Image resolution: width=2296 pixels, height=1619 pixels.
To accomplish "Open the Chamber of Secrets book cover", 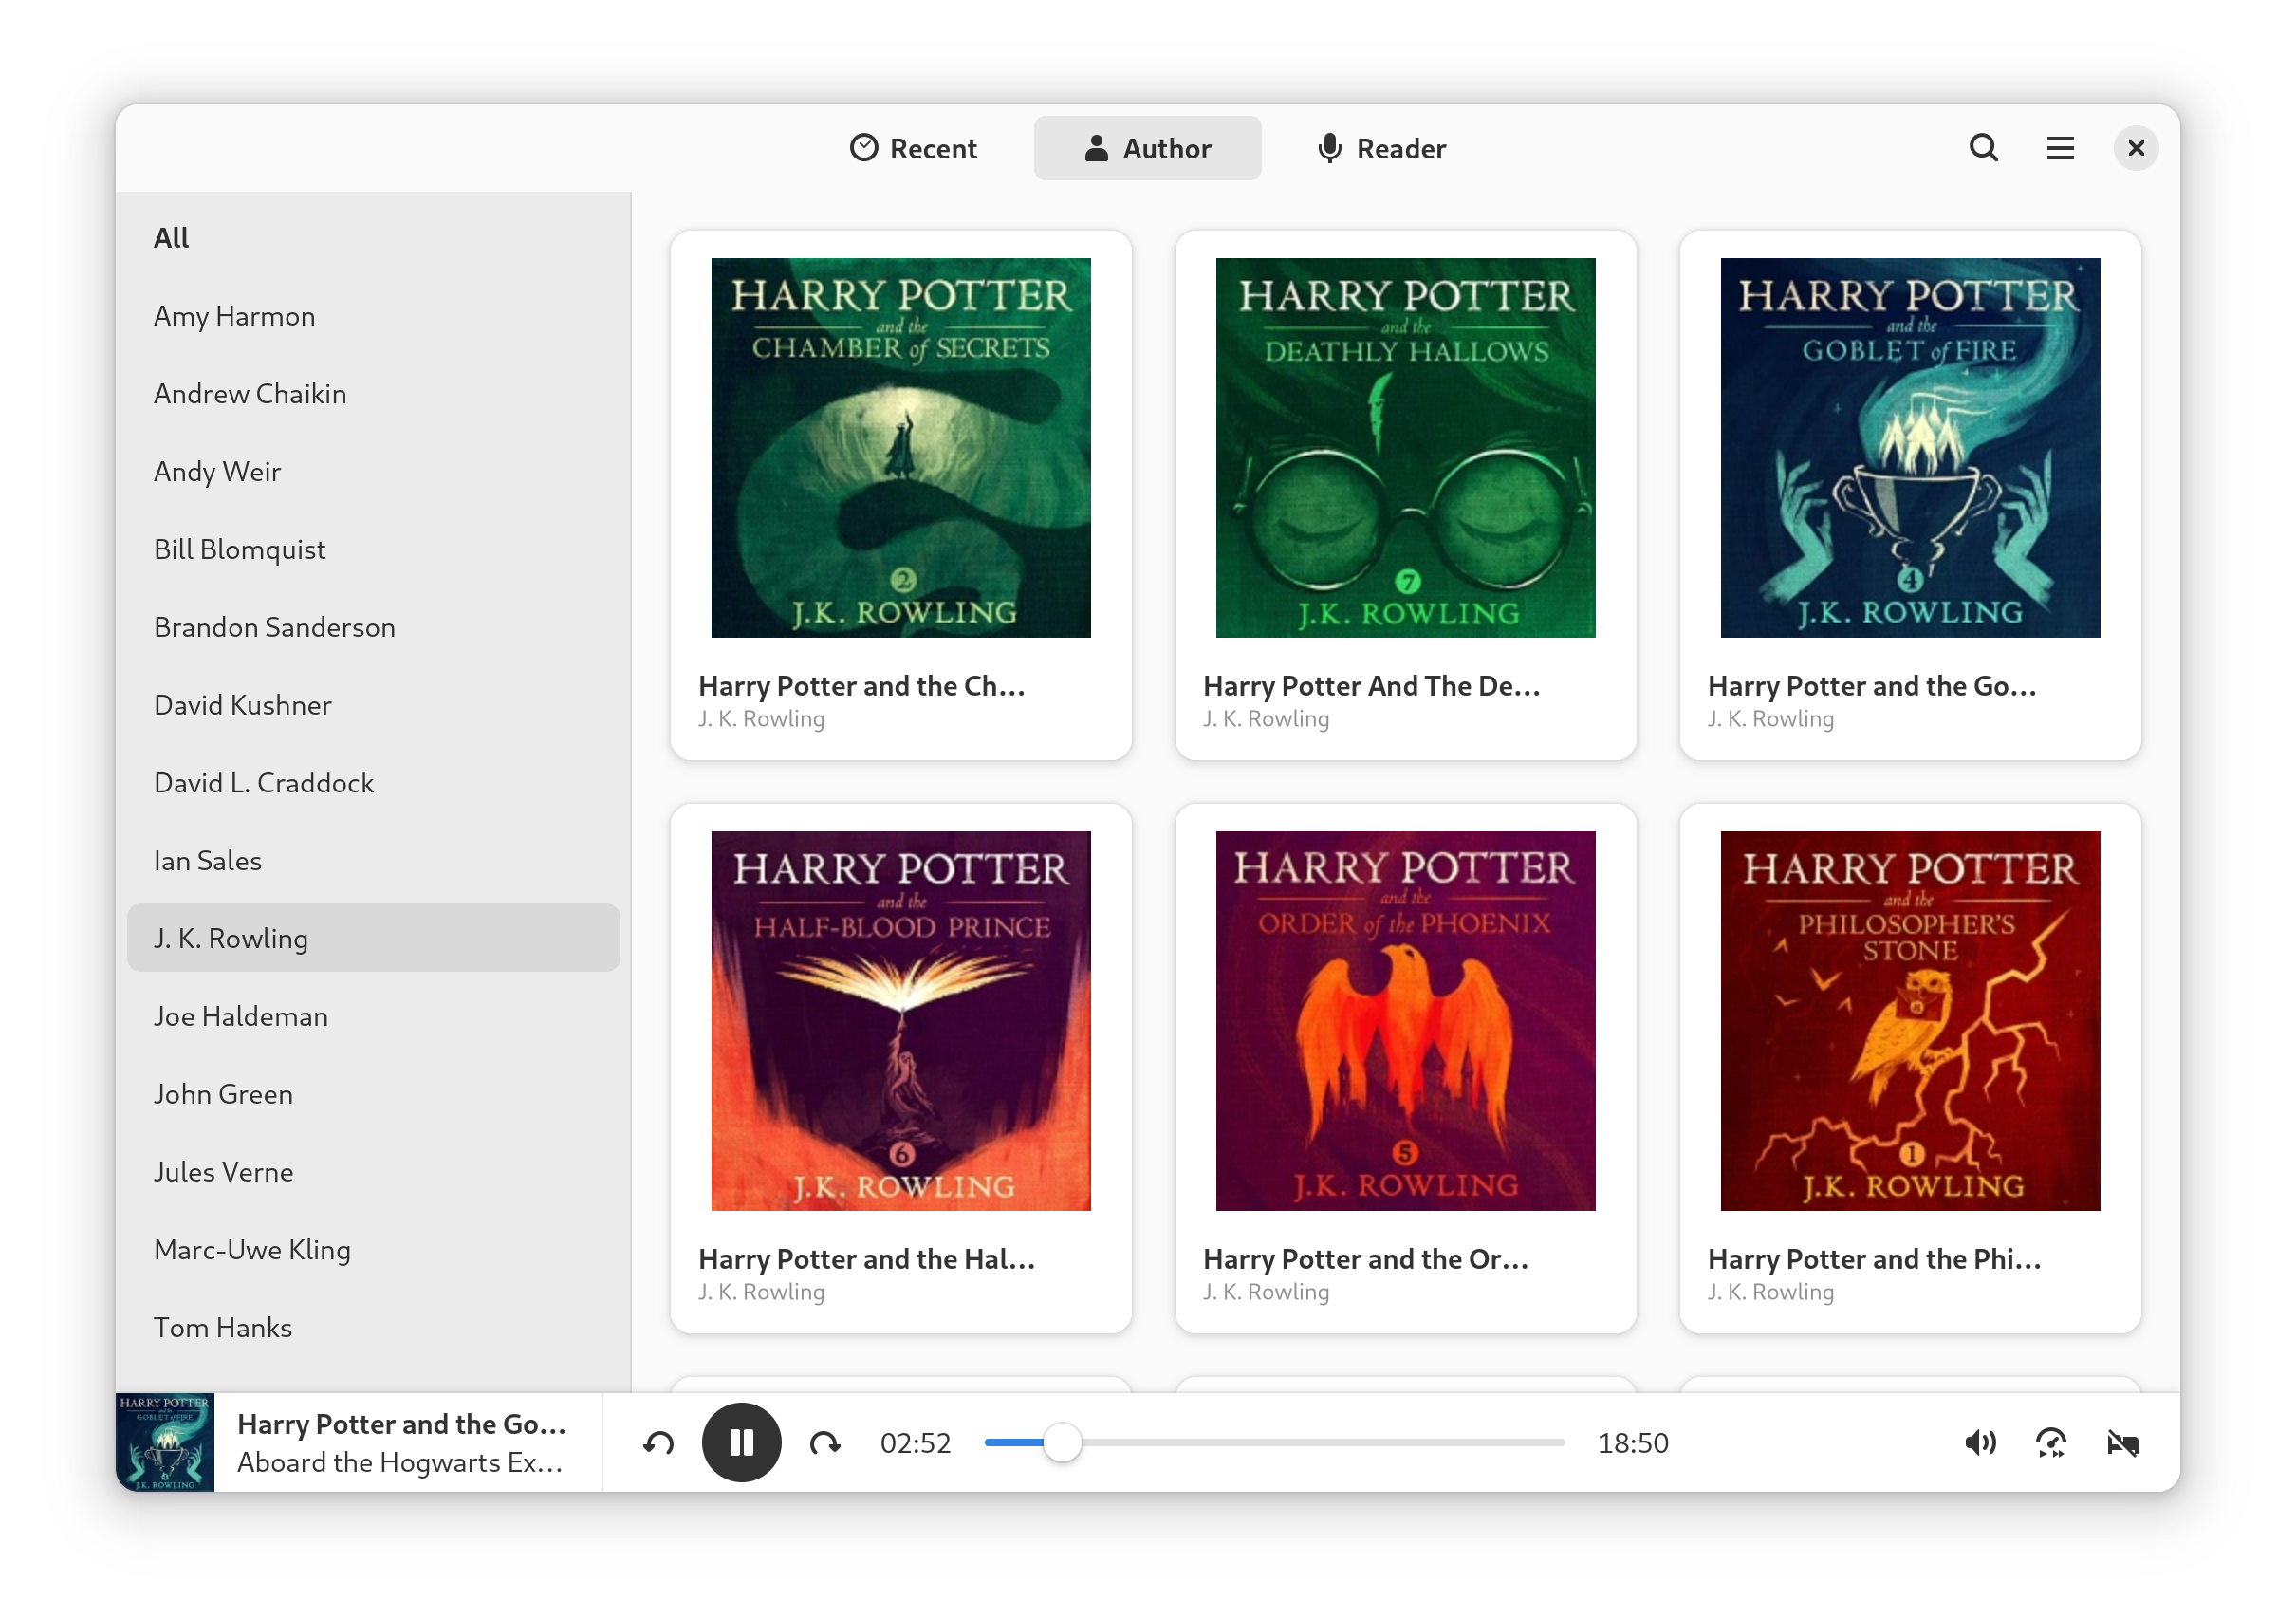I will pyautogui.click(x=900, y=447).
